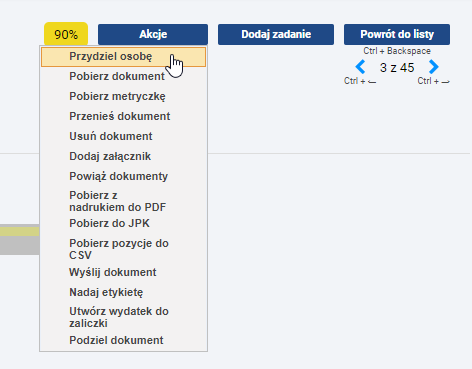This screenshot has height=369, width=472.
Task: Select Przydziel osobę menu entry
Action: tap(123, 57)
